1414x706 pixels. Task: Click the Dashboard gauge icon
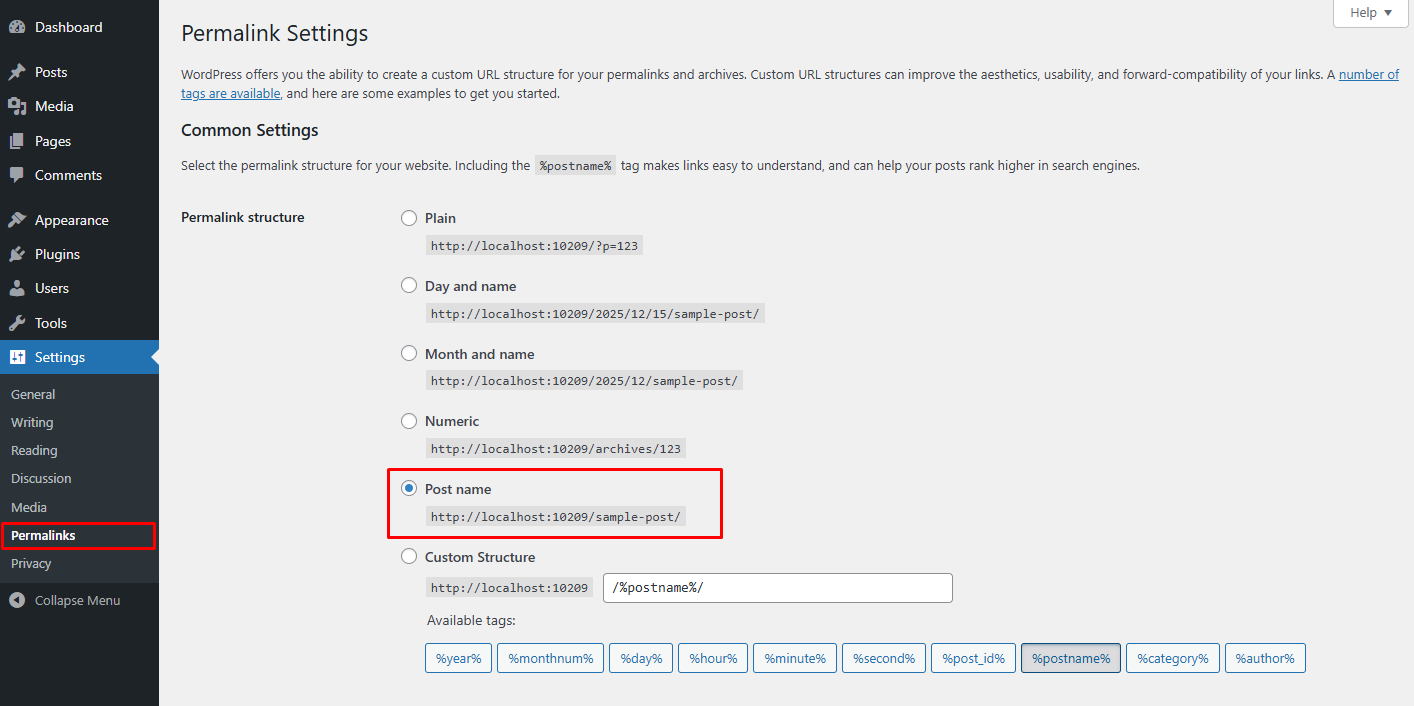click(x=17, y=27)
